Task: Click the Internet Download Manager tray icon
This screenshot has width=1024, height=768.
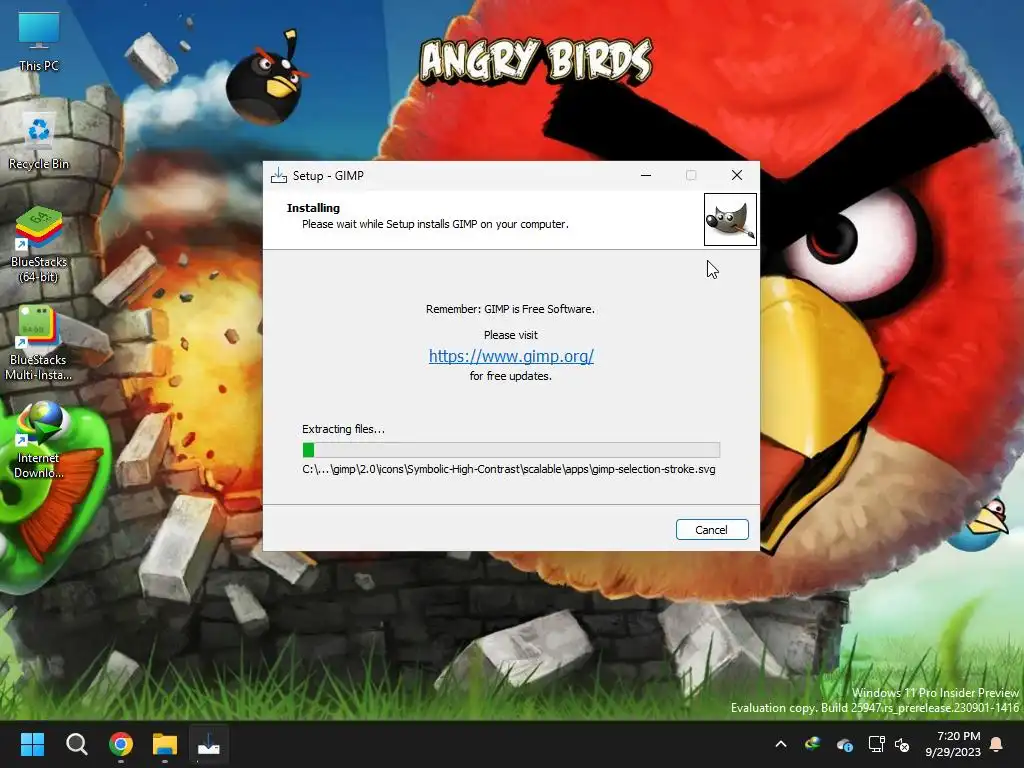Action: [812, 744]
